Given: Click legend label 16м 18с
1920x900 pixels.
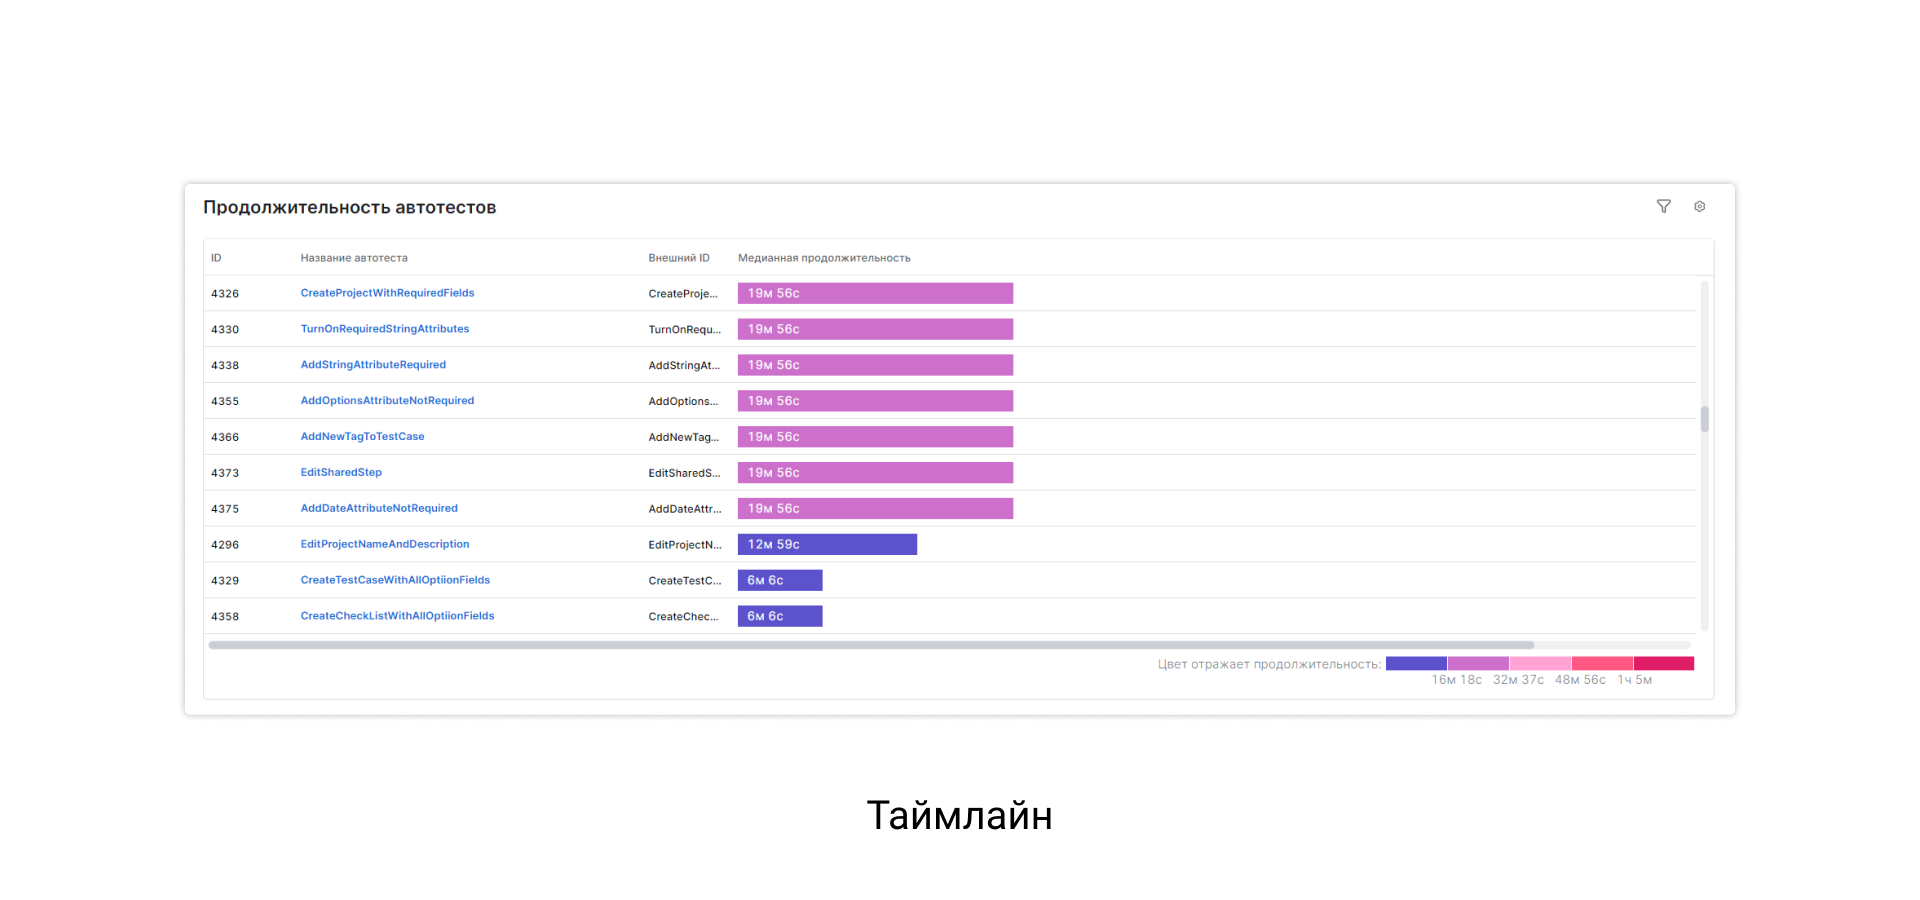Looking at the screenshot, I should pos(1457,680).
